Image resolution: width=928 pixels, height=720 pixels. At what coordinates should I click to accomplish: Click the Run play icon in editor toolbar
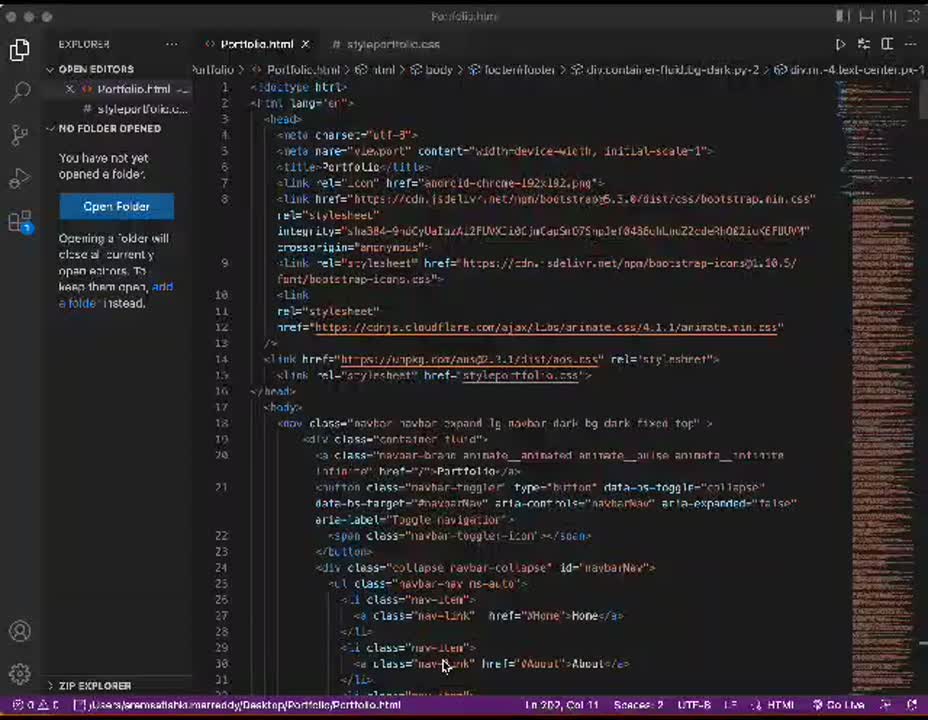(840, 44)
